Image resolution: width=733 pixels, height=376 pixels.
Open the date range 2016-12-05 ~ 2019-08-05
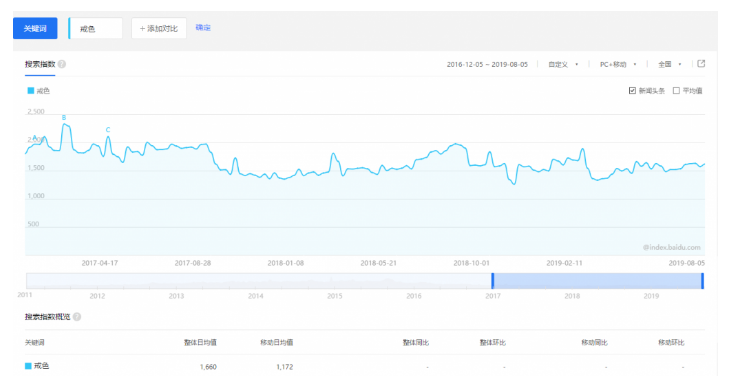[x=487, y=65]
